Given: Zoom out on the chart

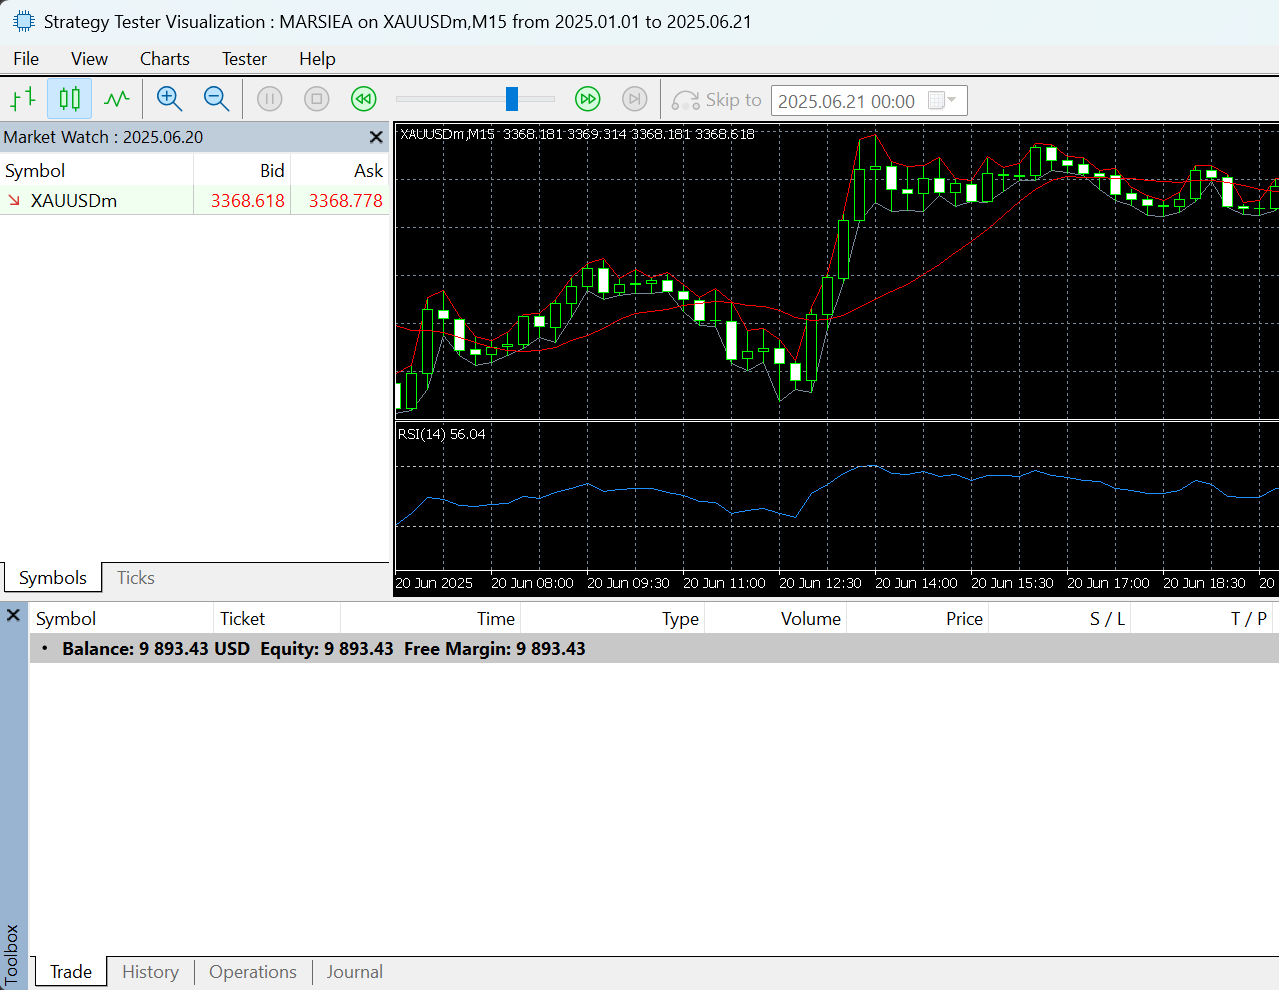Looking at the screenshot, I should coord(216,99).
